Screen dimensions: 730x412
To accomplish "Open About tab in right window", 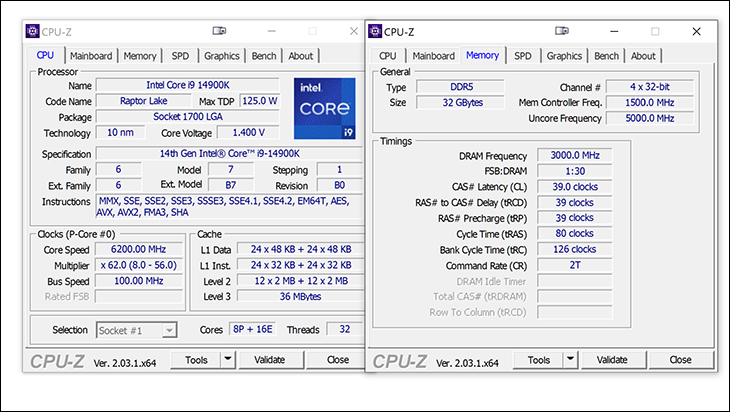I will pyautogui.click(x=643, y=56).
